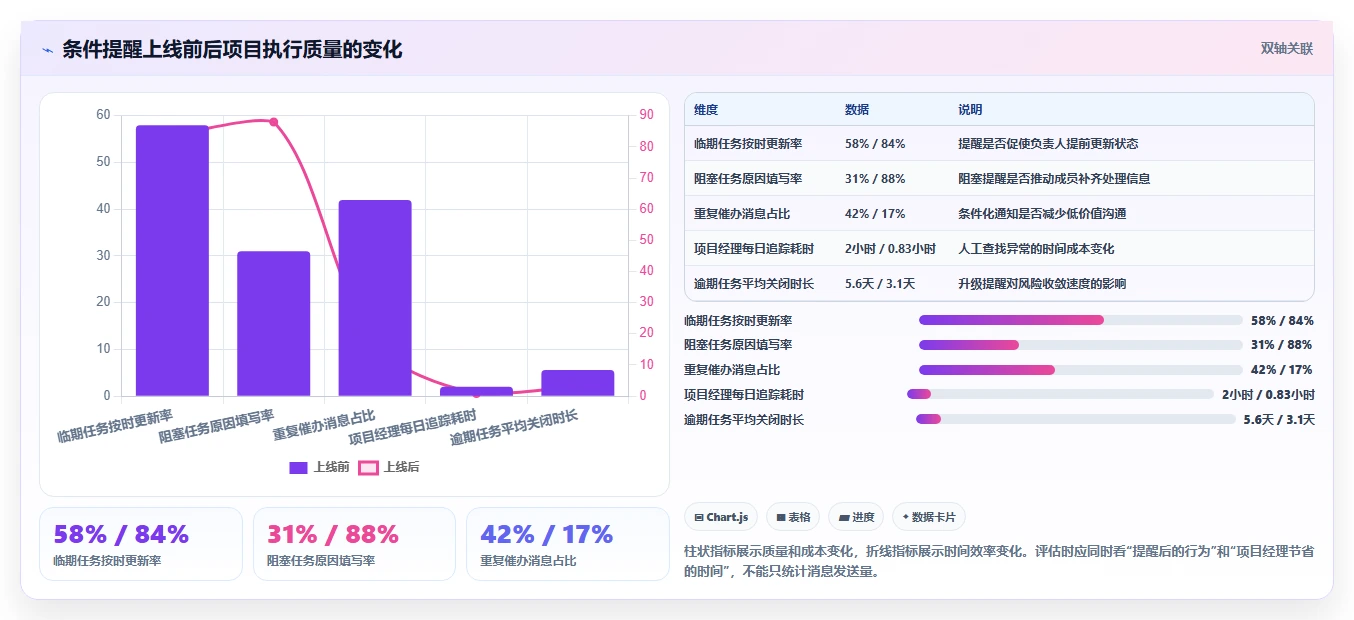
Task: Click description 升级提醒对风险收敛速度的影响
Action: [1042, 283]
